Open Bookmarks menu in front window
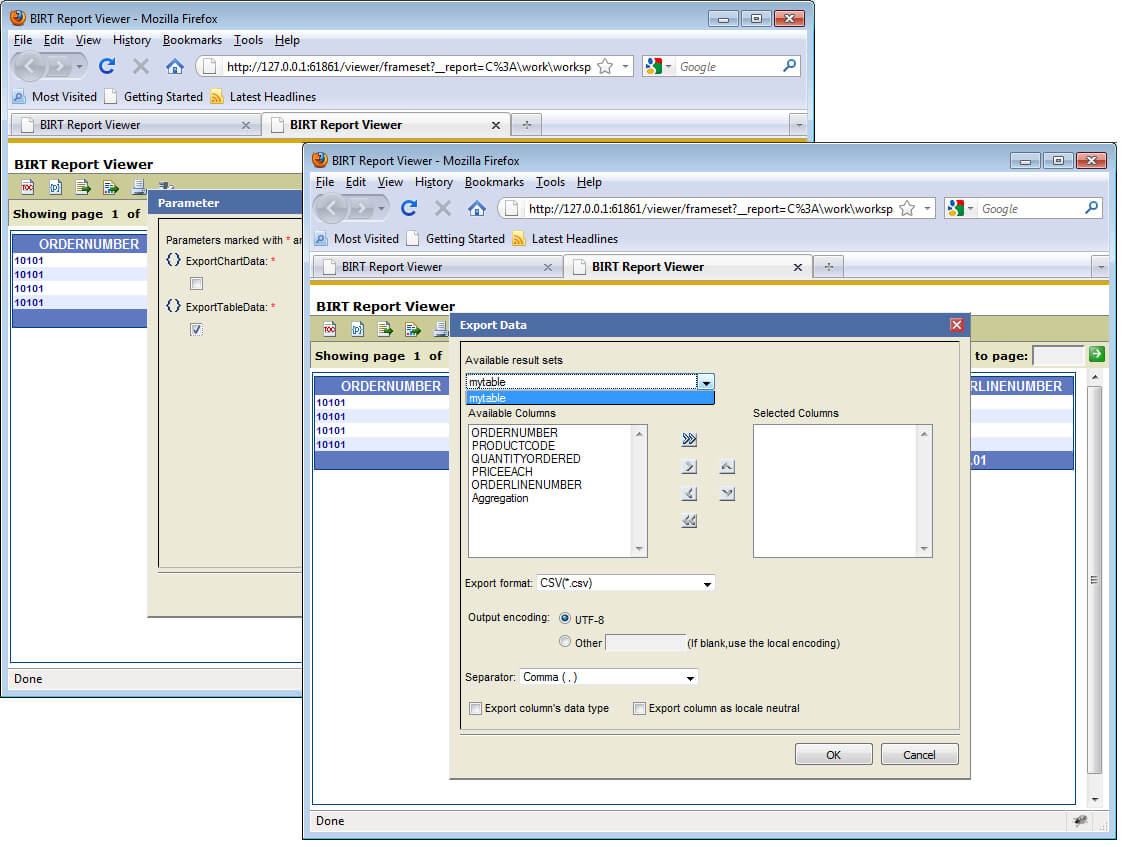Image resolution: width=1125 pixels, height=847 pixels. 494,182
